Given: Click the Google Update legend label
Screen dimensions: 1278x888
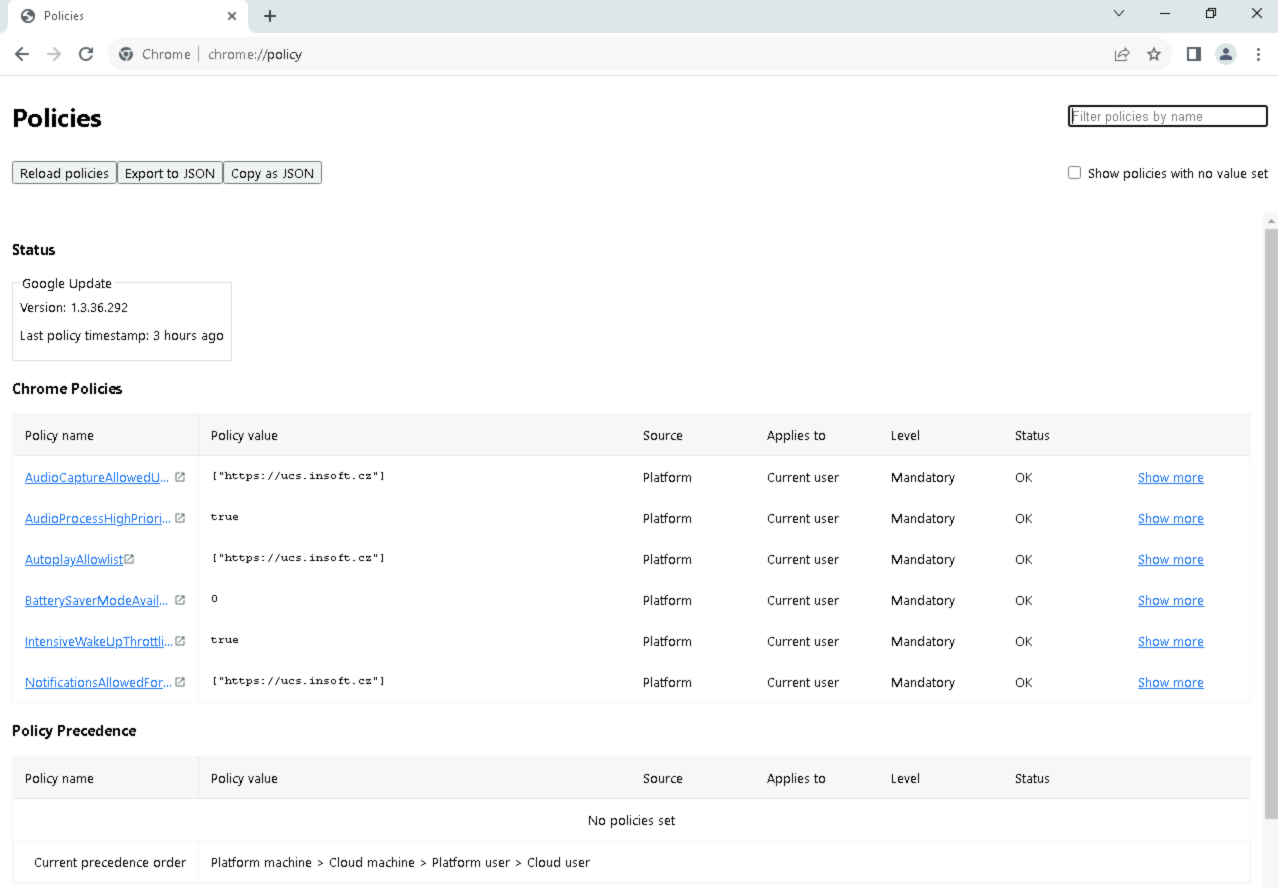Looking at the screenshot, I should click(67, 284).
